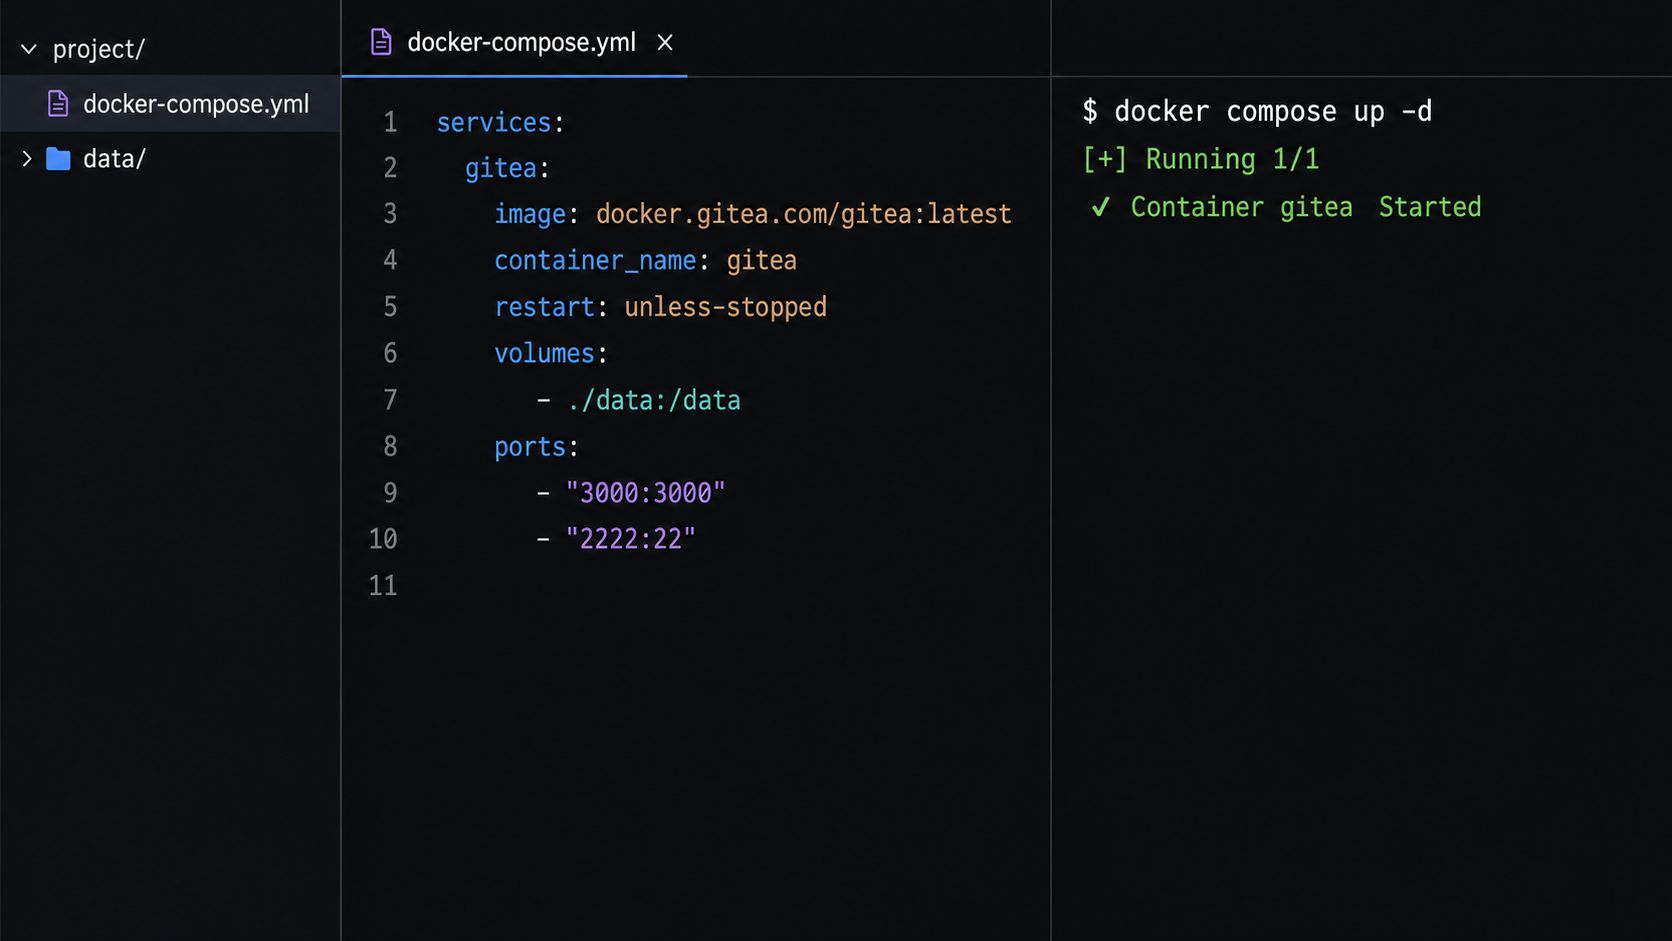Click the "2222:22" port mapping

click(x=631, y=539)
